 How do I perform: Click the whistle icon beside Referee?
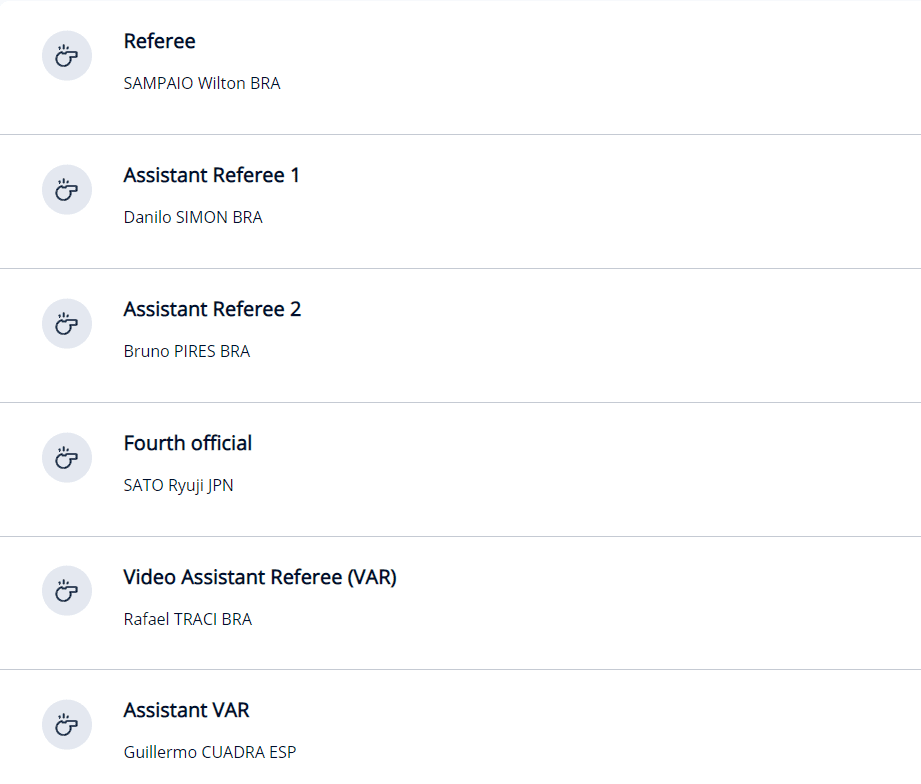[67, 56]
